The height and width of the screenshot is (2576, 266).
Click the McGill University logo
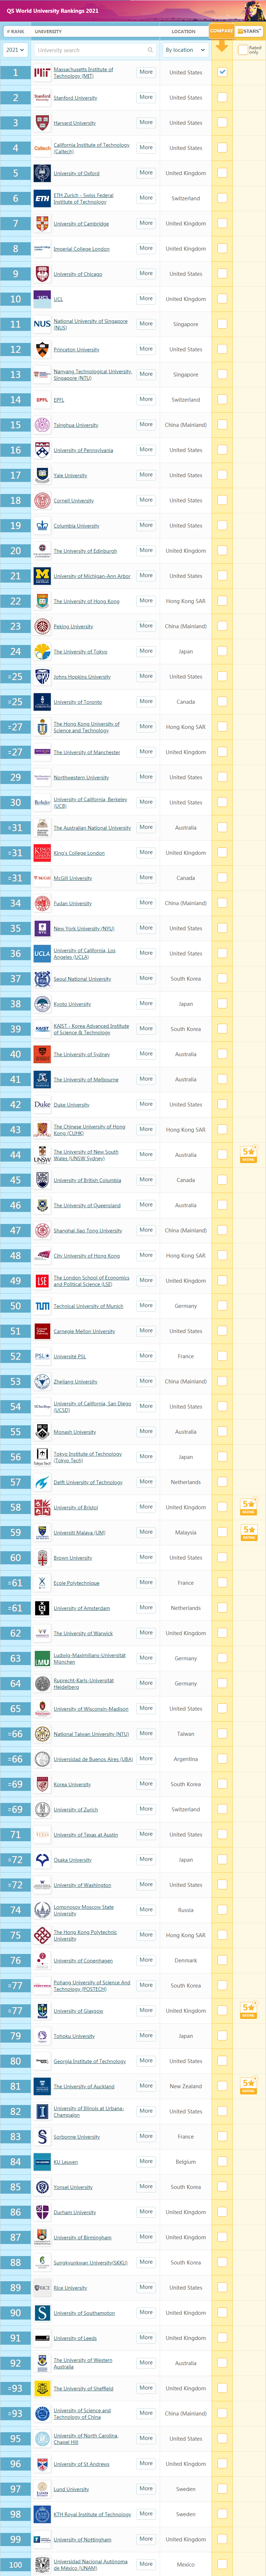pos(42,878)
